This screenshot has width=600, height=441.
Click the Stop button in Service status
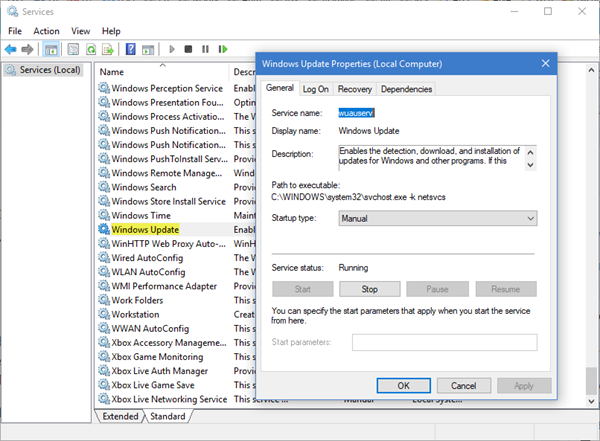tap(369, 289)
